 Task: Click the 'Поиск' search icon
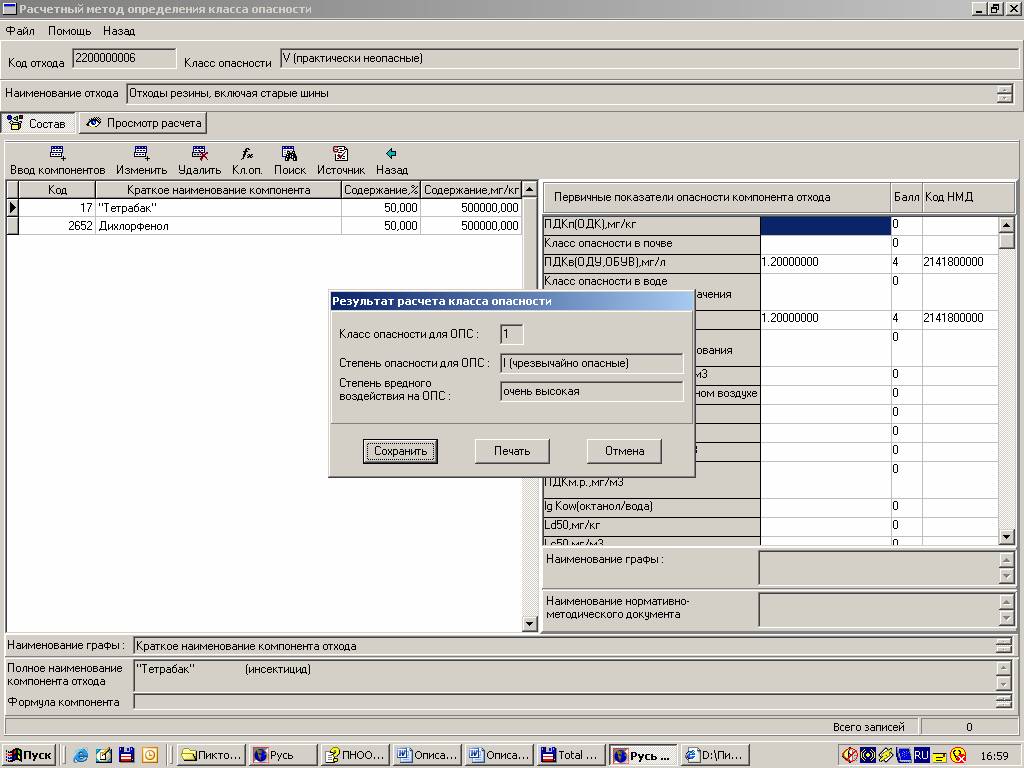pyautogui.click(x=289, y=154)
